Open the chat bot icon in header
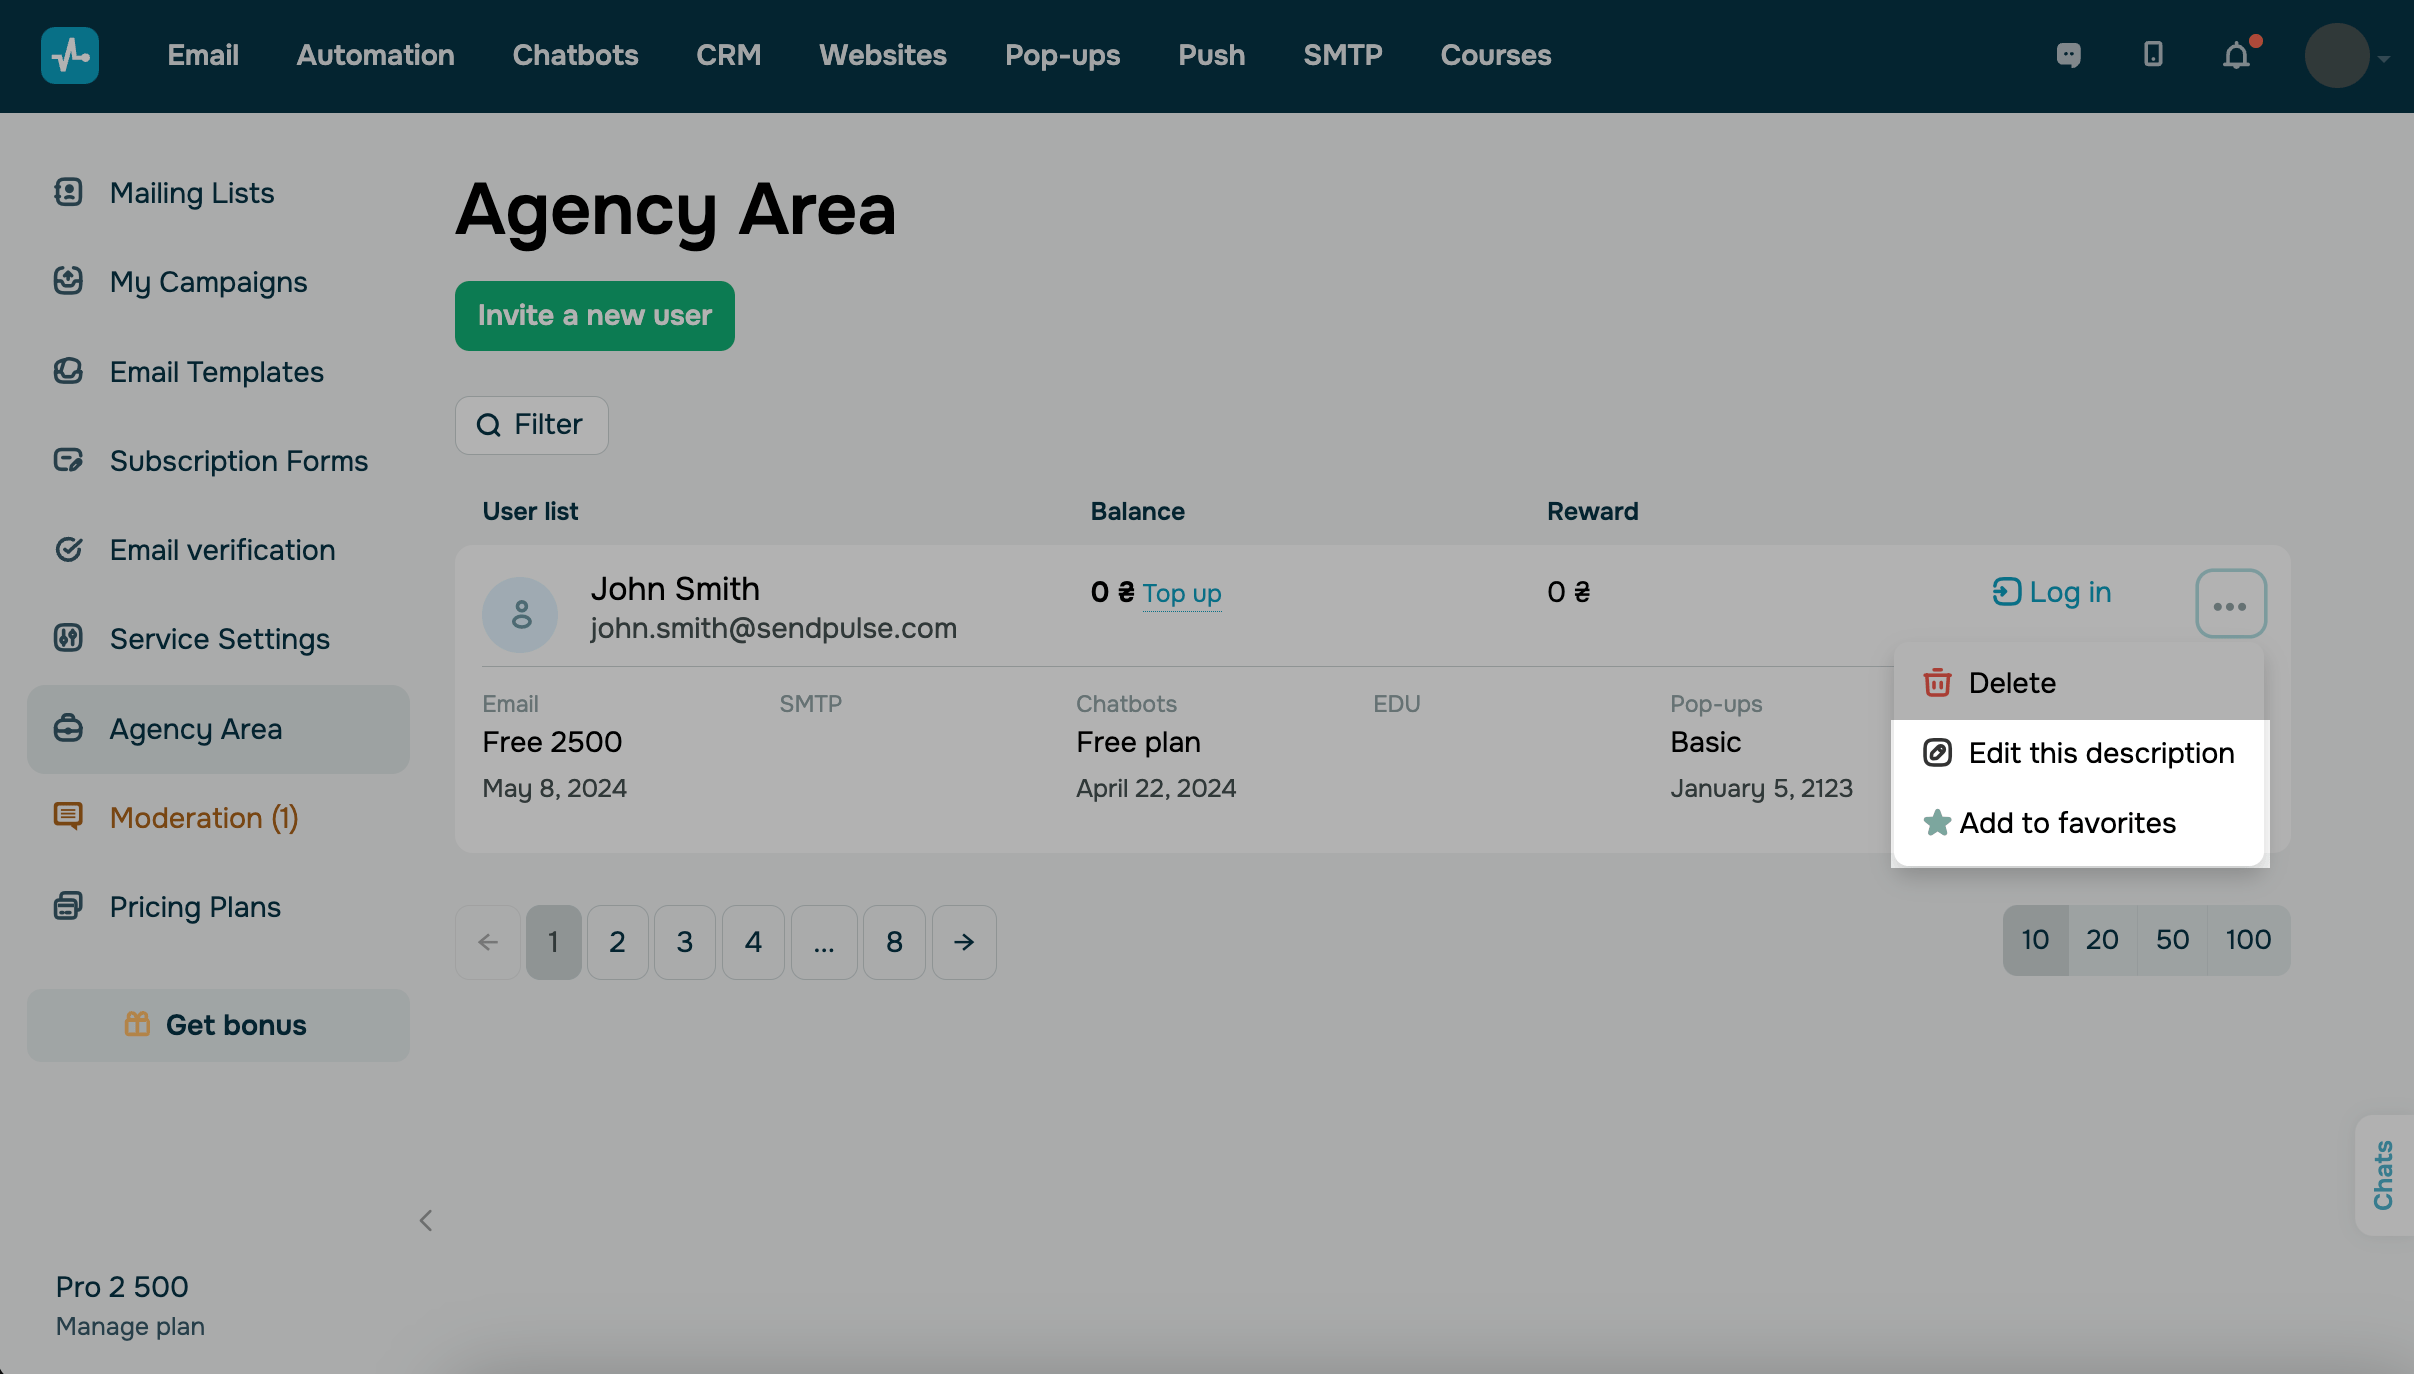This screenshot has width=2414, height=1374. 2068,55
